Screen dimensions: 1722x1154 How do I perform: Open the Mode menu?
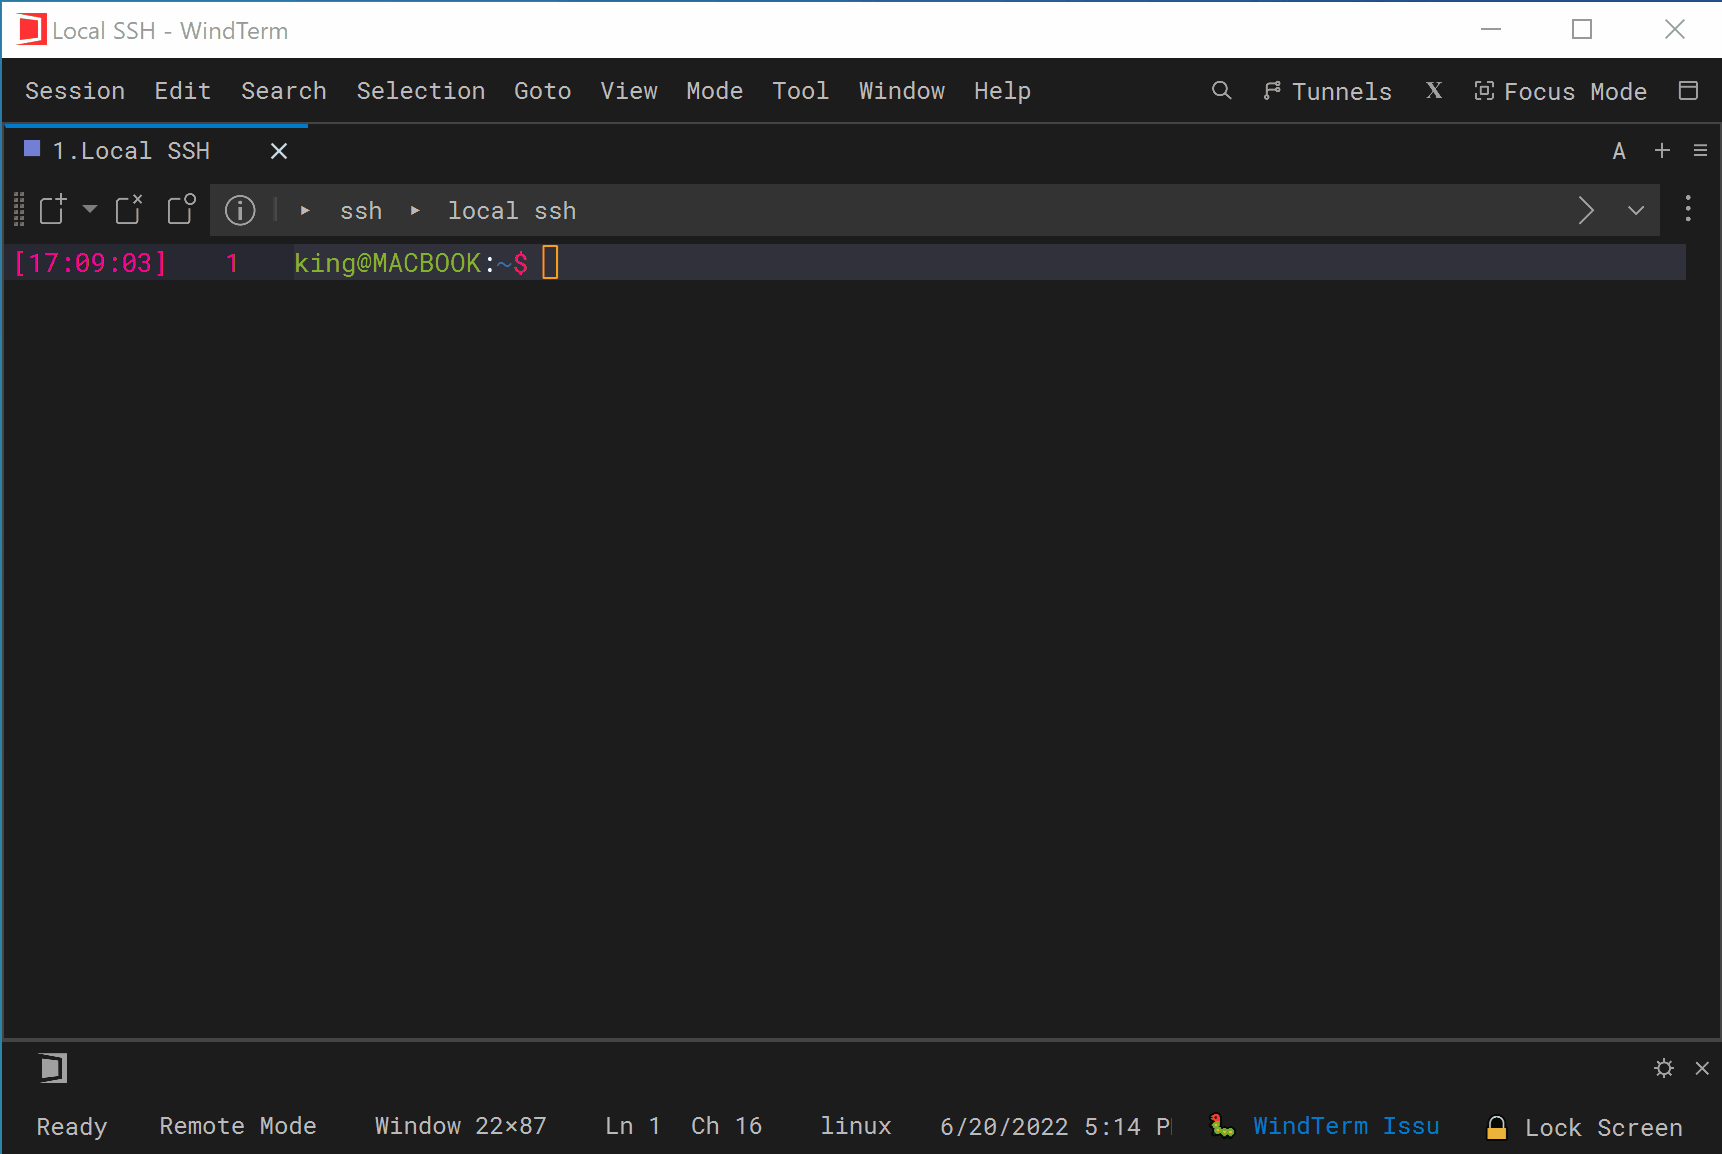tap(715, 91)
